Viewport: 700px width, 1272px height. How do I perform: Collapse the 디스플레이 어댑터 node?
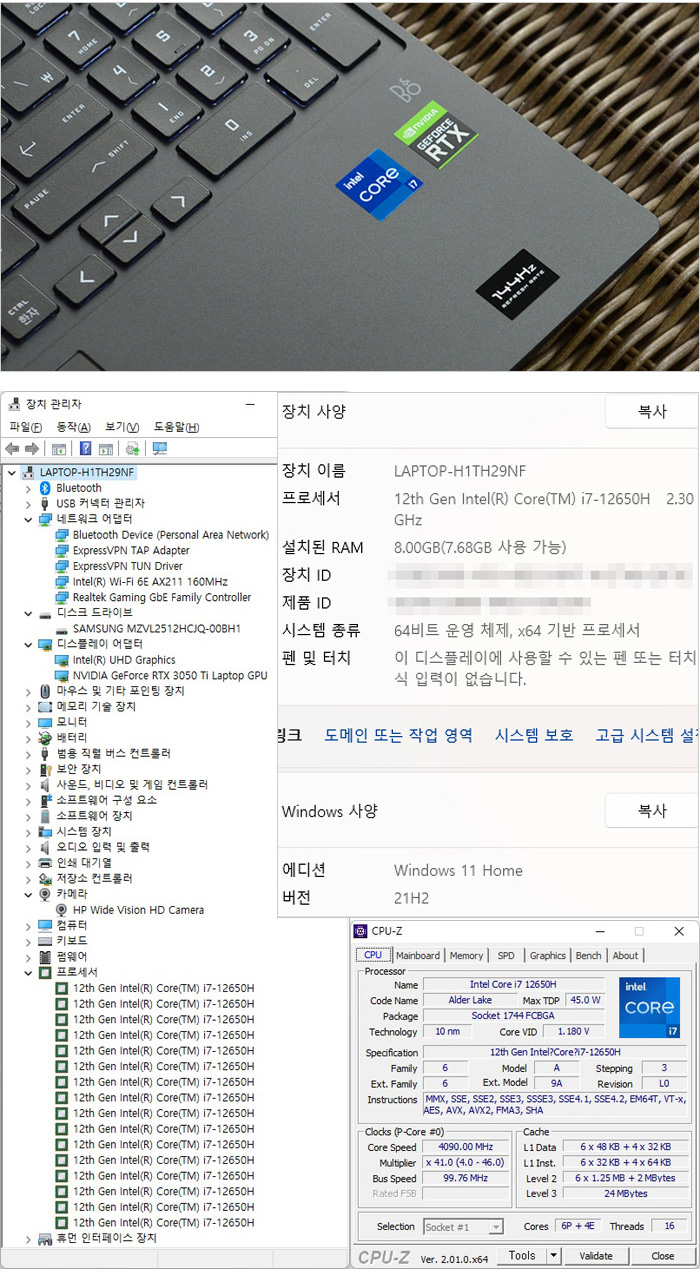point(28,644)
